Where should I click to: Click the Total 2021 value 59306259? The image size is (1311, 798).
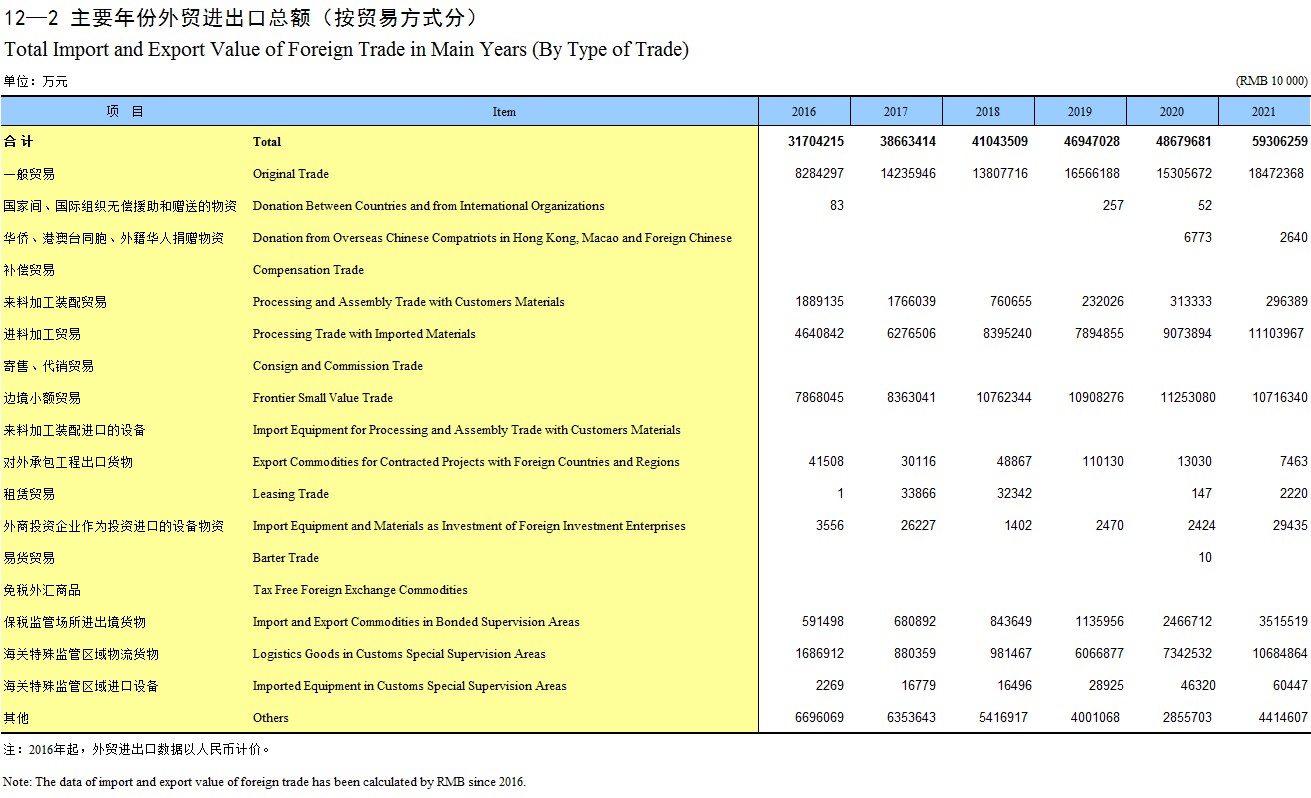point(1279,142)
